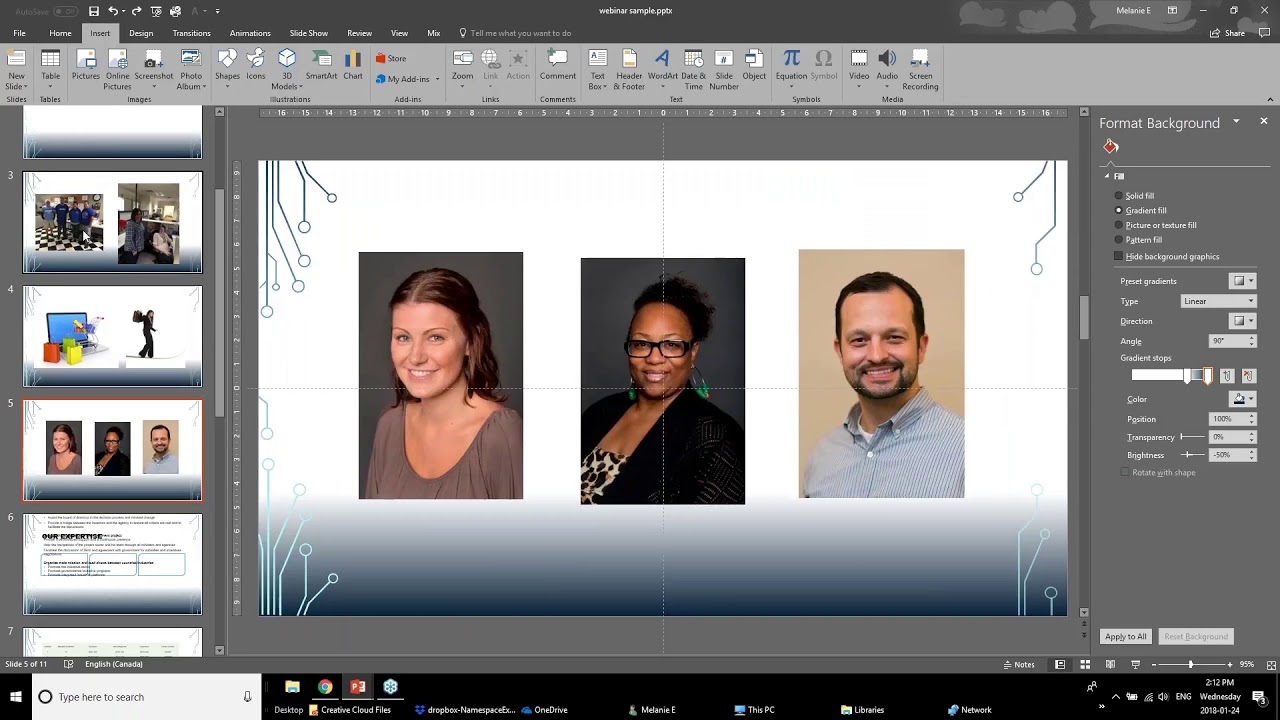Remove the selected gradient stop
1280x720 pixels.
click(x=1248, y=376)
